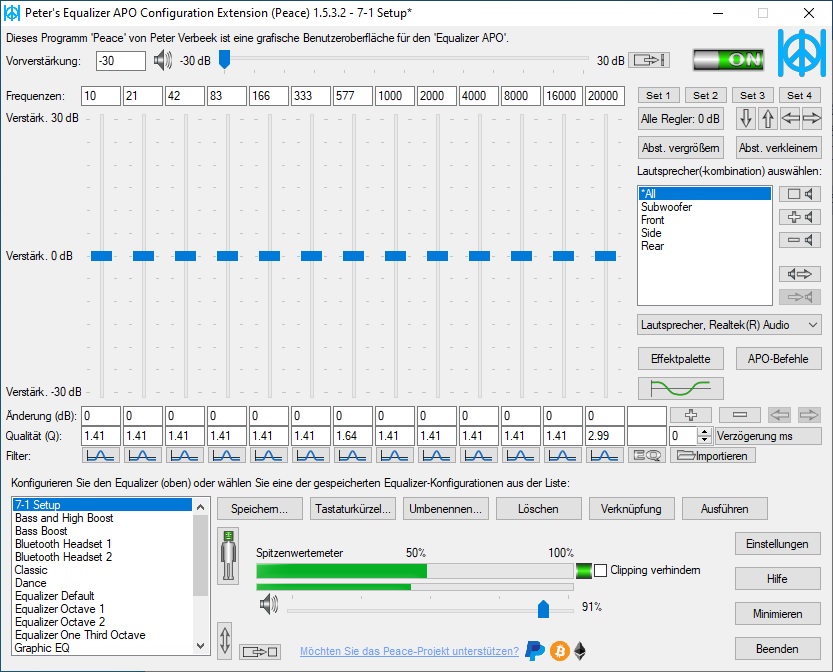833x672 pixels.
Task: Click the compact view export icon at bottom
Action: click(260, 651)
